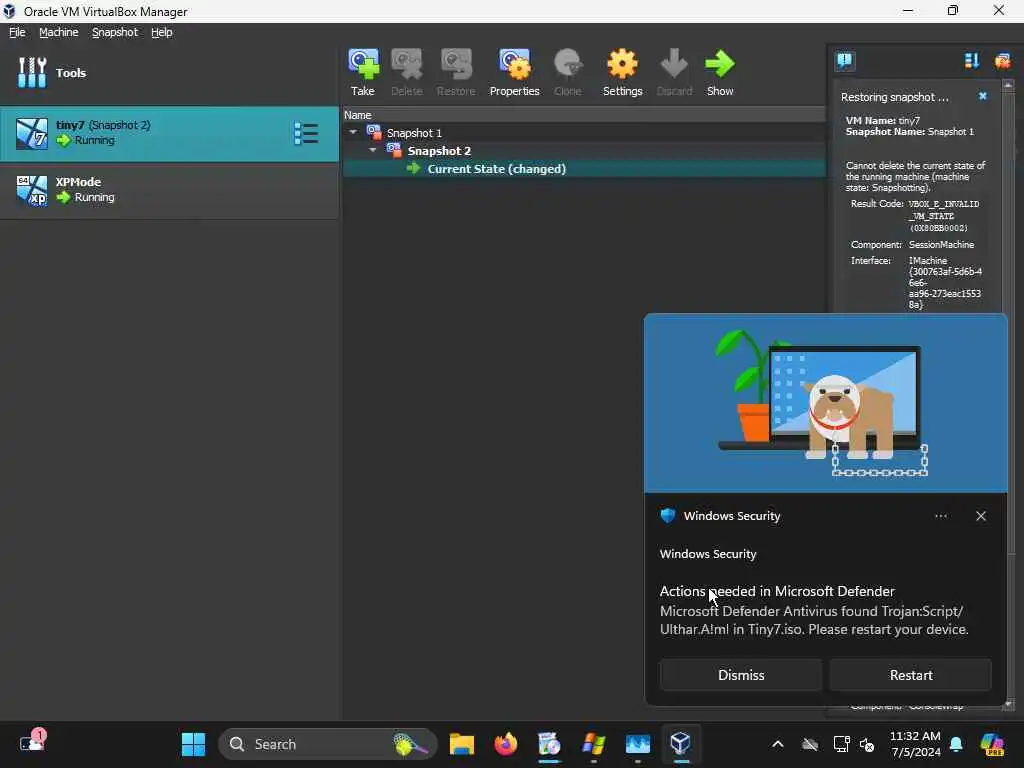Open the VirtualBox cube icon in taskbar
This screenshot has width=1024, height=768.
(680, 744)
